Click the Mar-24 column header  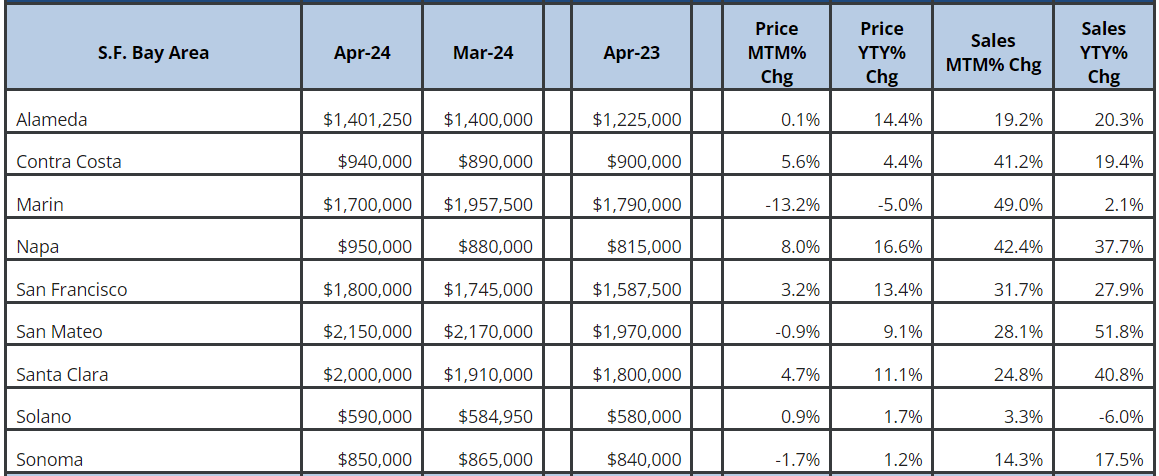pyautogui.click(x=483, y=52)
